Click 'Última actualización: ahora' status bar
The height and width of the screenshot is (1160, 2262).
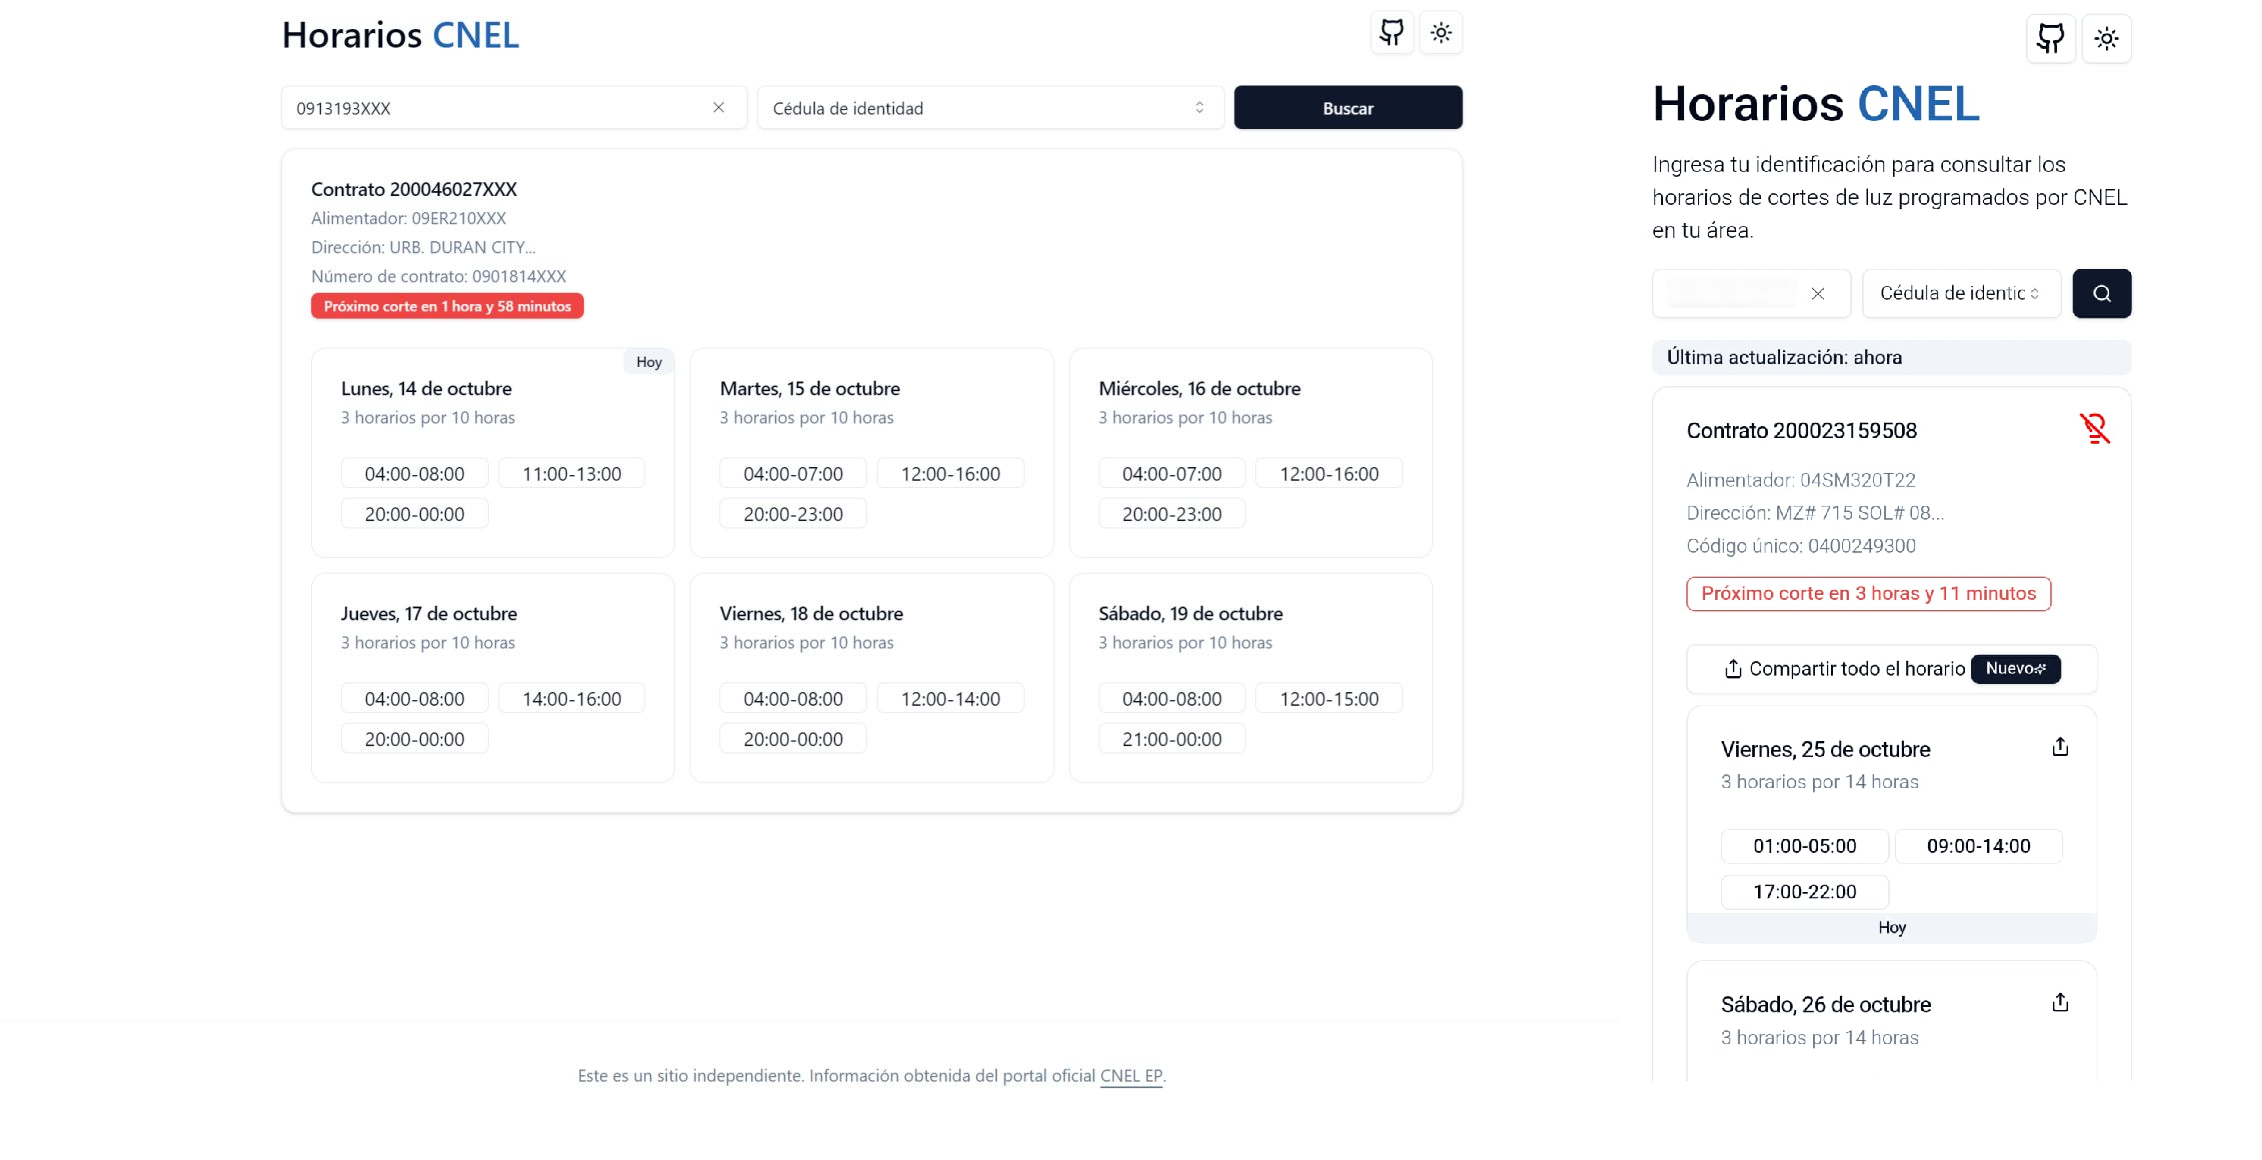click(x=1891, y=358)
